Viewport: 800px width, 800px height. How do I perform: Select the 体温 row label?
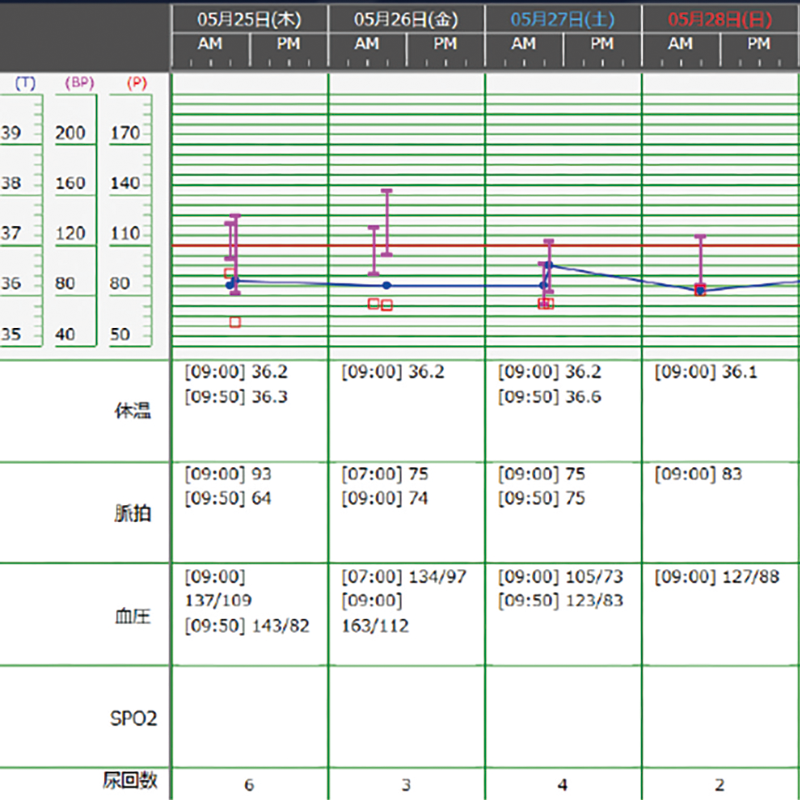tap(132, 411)
